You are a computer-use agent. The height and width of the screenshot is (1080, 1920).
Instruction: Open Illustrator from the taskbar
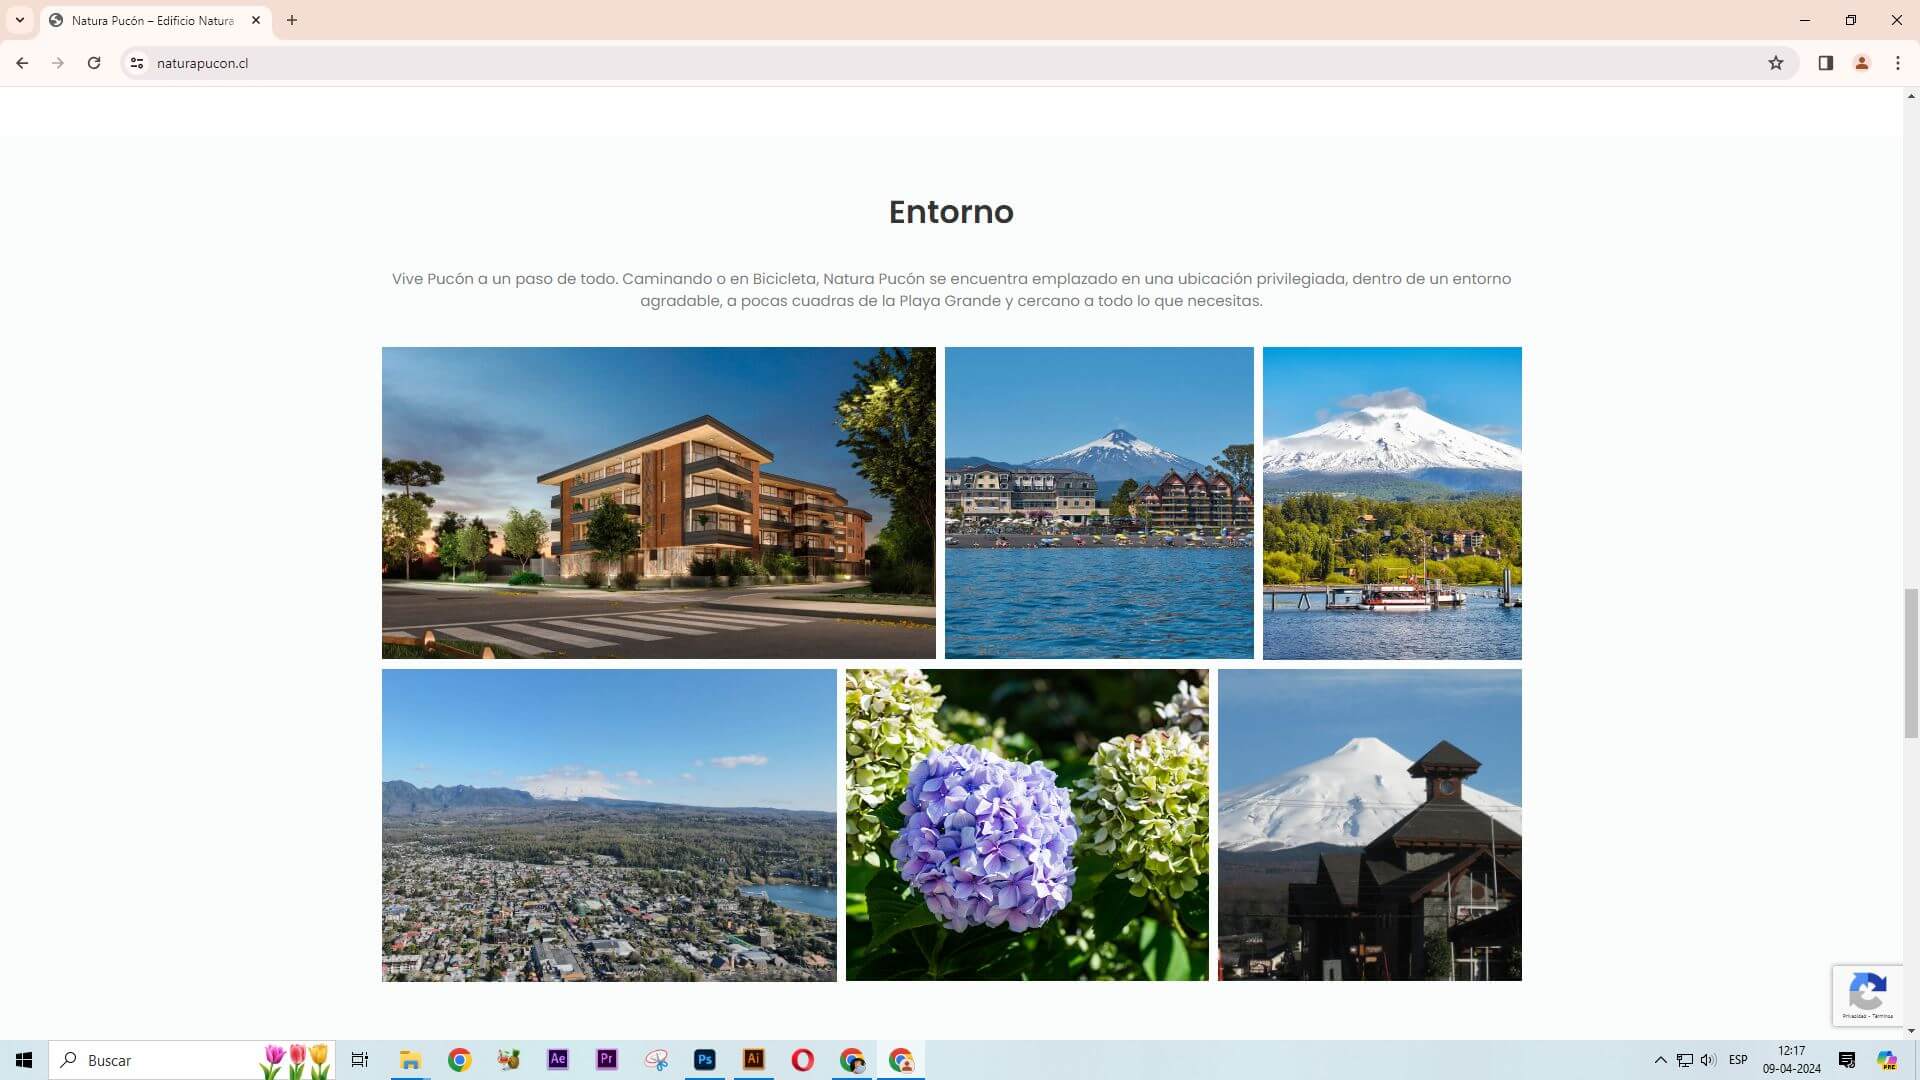[754, 1060]
